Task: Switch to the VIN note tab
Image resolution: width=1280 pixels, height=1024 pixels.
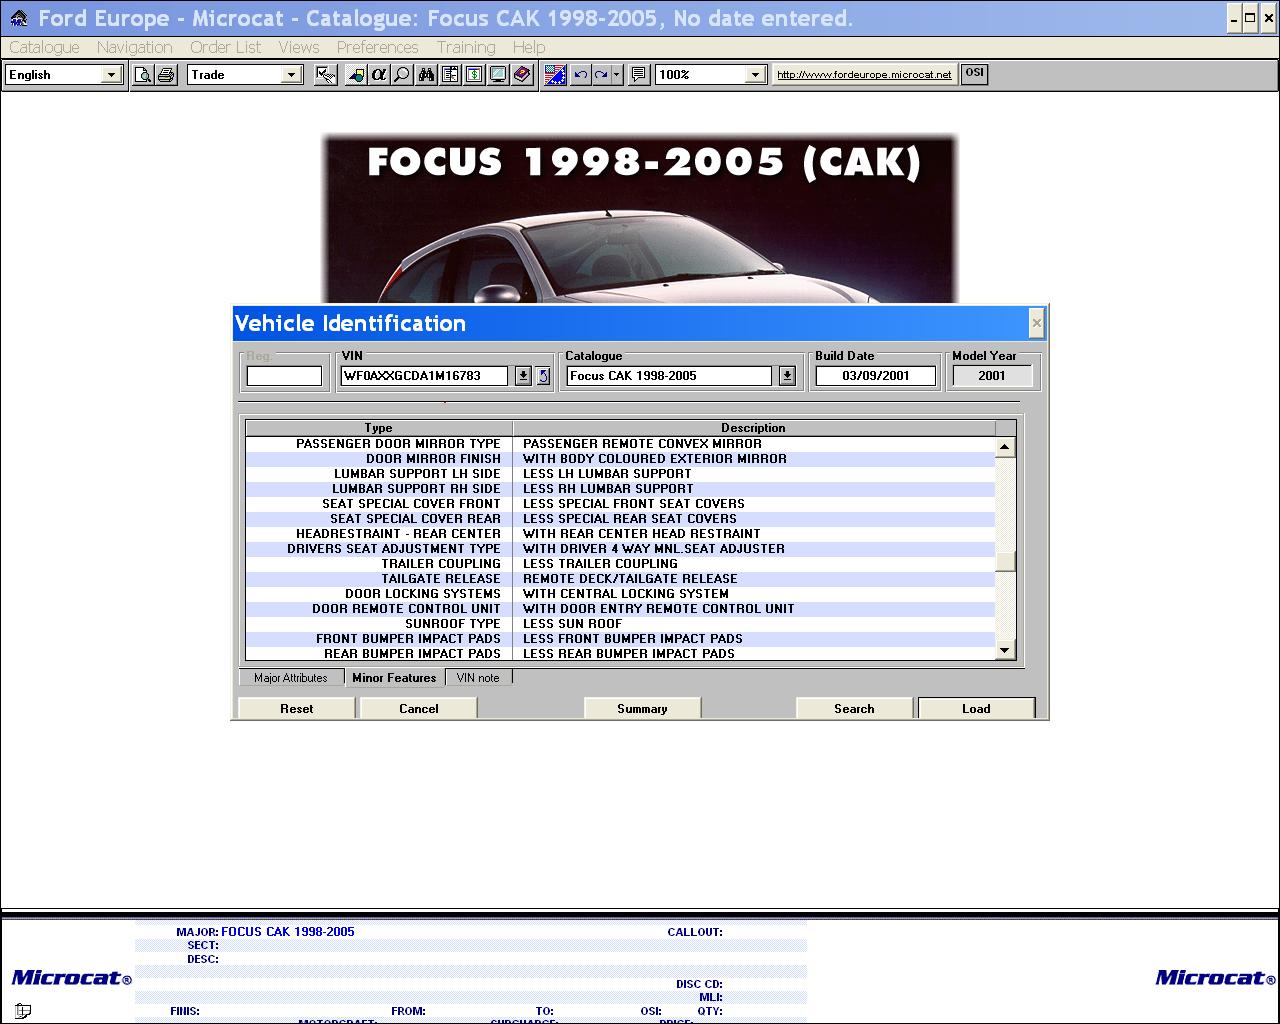Action: click(478, 678)
